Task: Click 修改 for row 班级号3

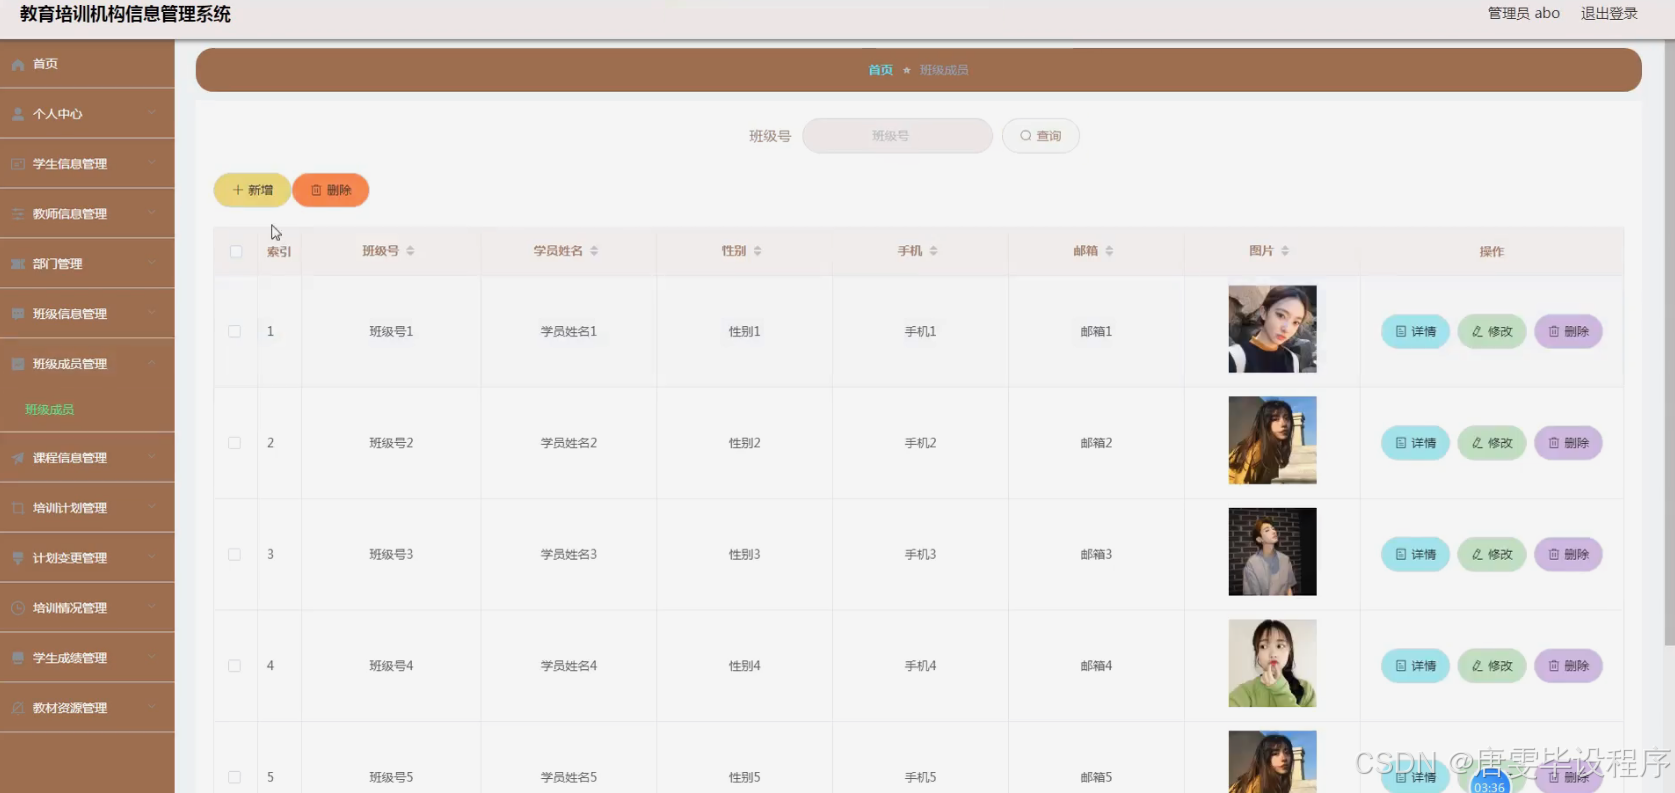Action: click(x=1492, y=554)
